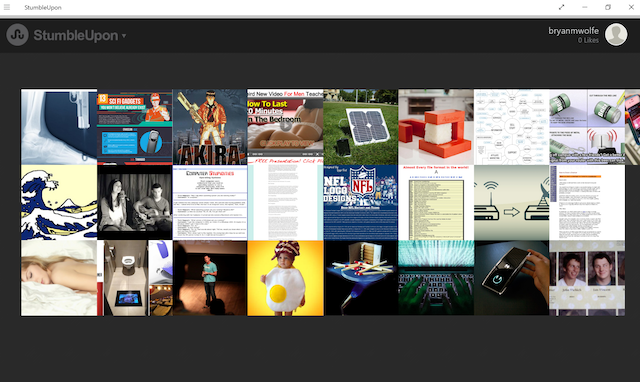This screenshot has width=640, height=382.
Task: Click the bryanmwolfe username link
Action: [573, 31]
